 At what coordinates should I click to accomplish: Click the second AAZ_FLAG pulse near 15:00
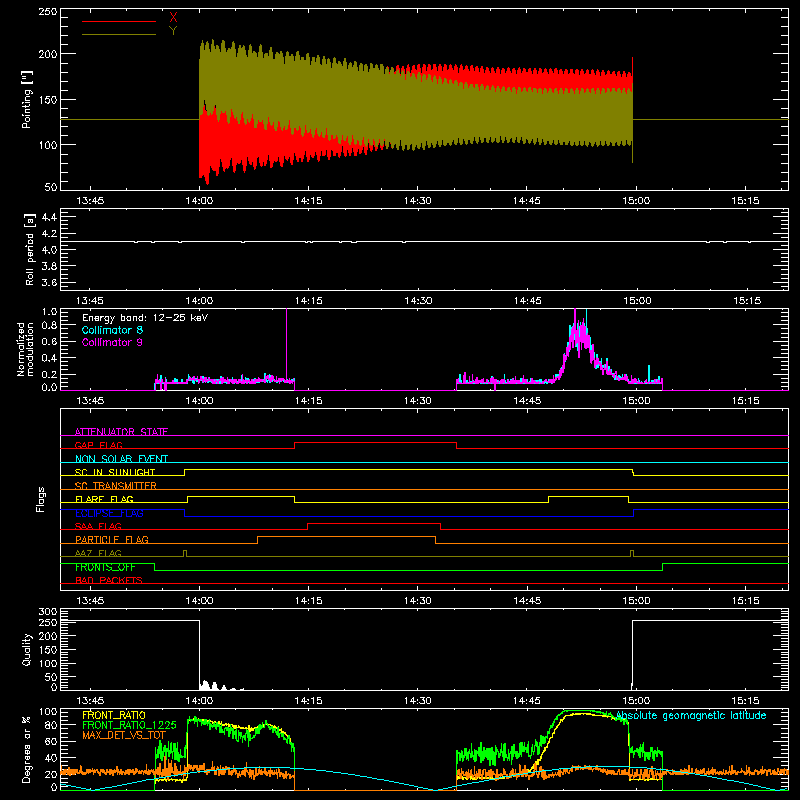pos(632,553)
